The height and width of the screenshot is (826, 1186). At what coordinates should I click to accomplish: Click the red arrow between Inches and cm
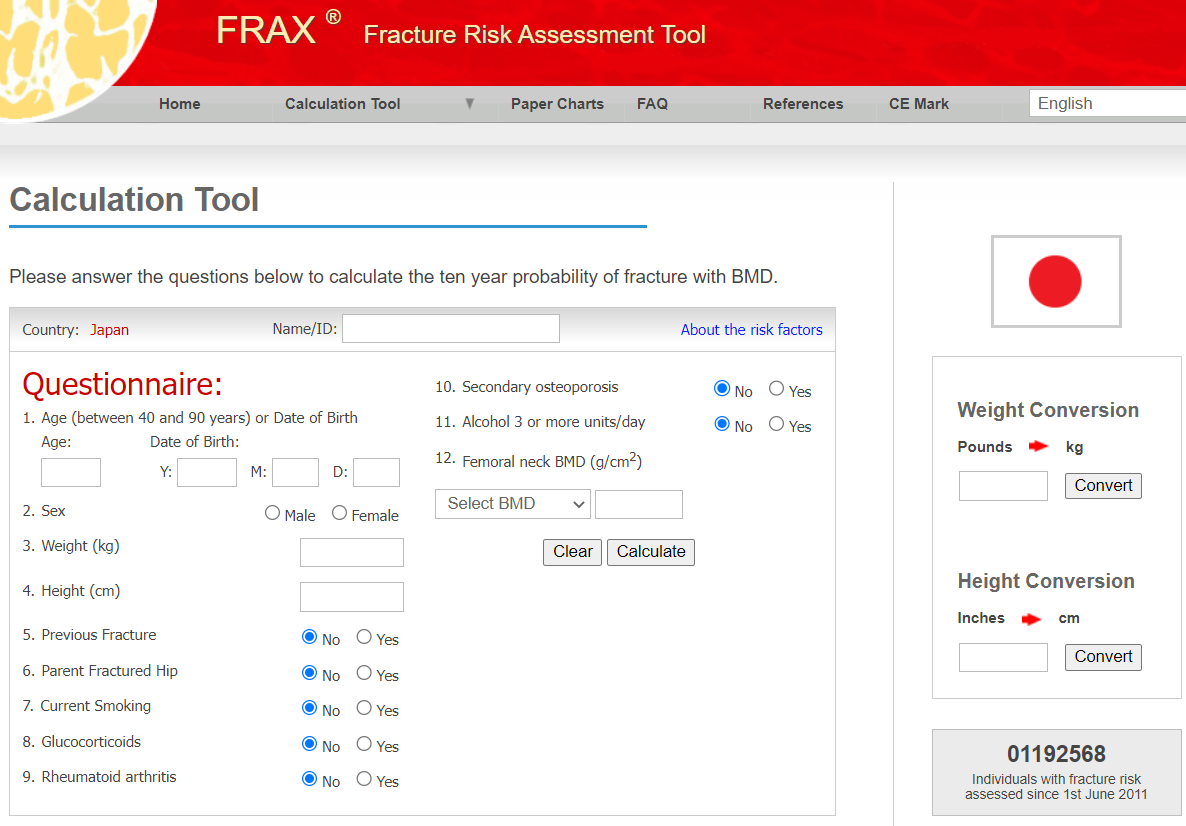[x=1030, y=618]
